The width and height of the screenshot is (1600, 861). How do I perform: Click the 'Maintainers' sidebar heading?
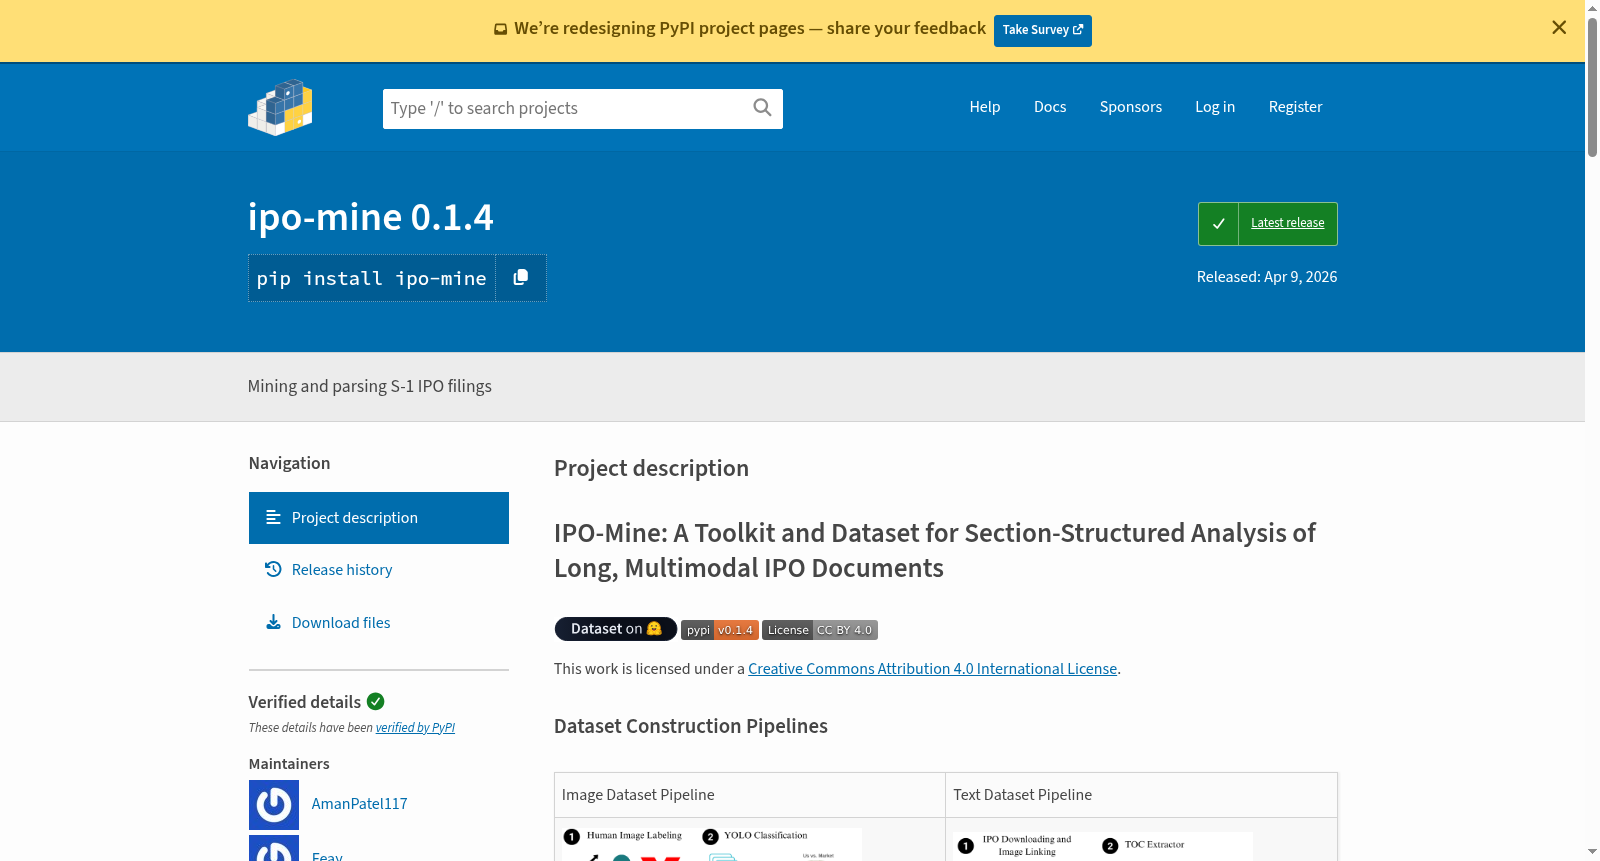click(x=289, y=764)
